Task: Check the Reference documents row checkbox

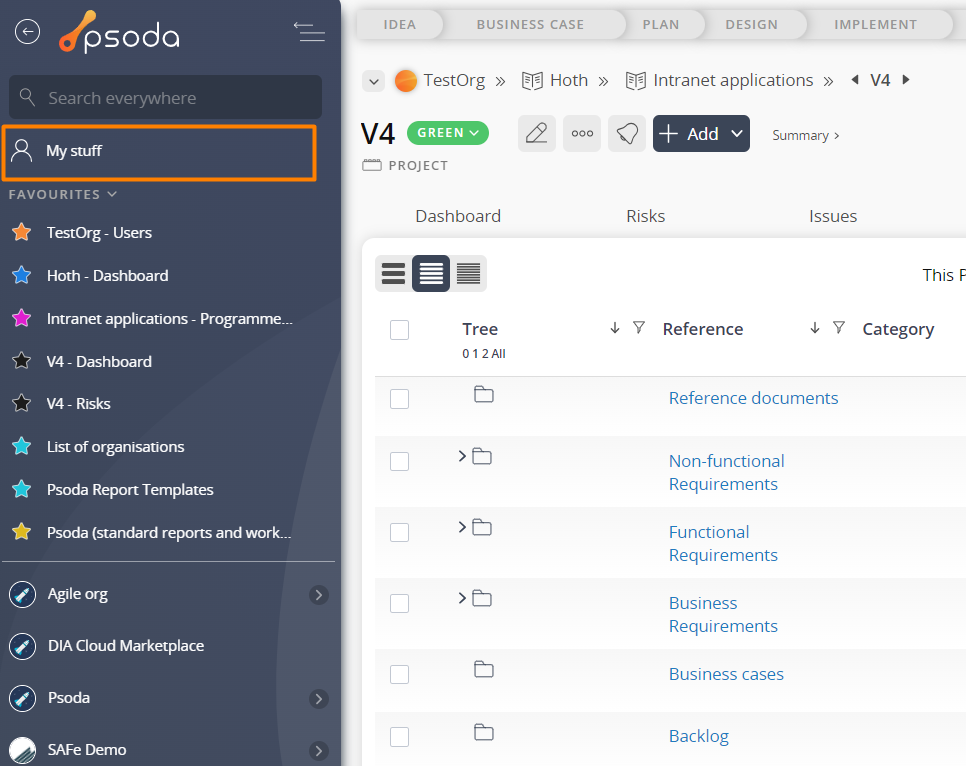Action: 399,399
